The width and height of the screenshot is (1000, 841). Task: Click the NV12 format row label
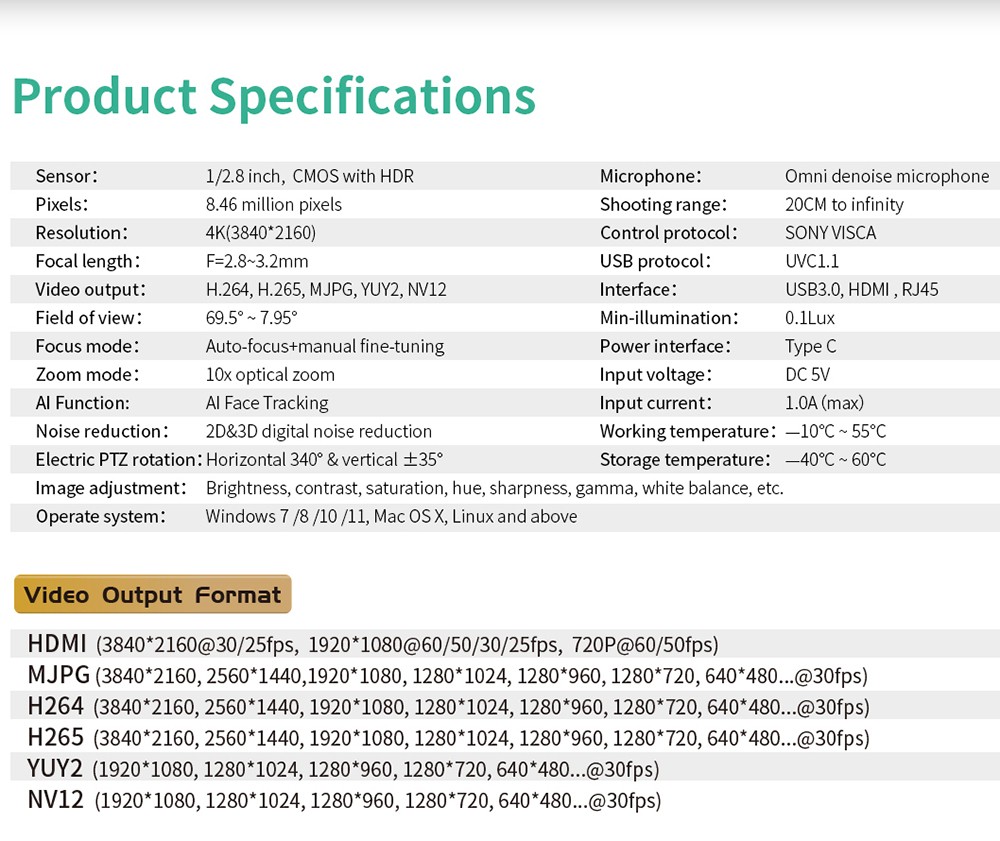point(56,800)
